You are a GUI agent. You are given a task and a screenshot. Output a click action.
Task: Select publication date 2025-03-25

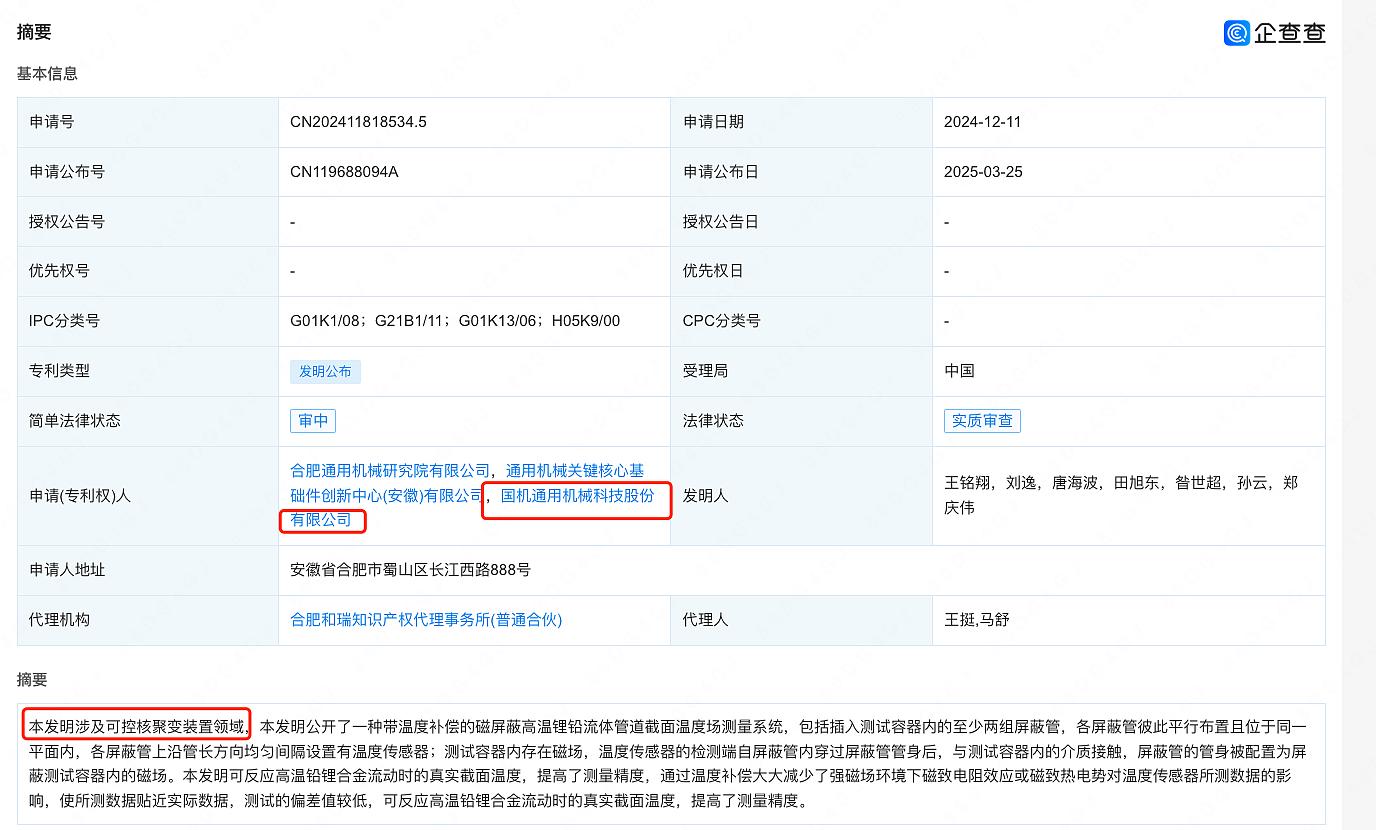(x=983, y=172)
